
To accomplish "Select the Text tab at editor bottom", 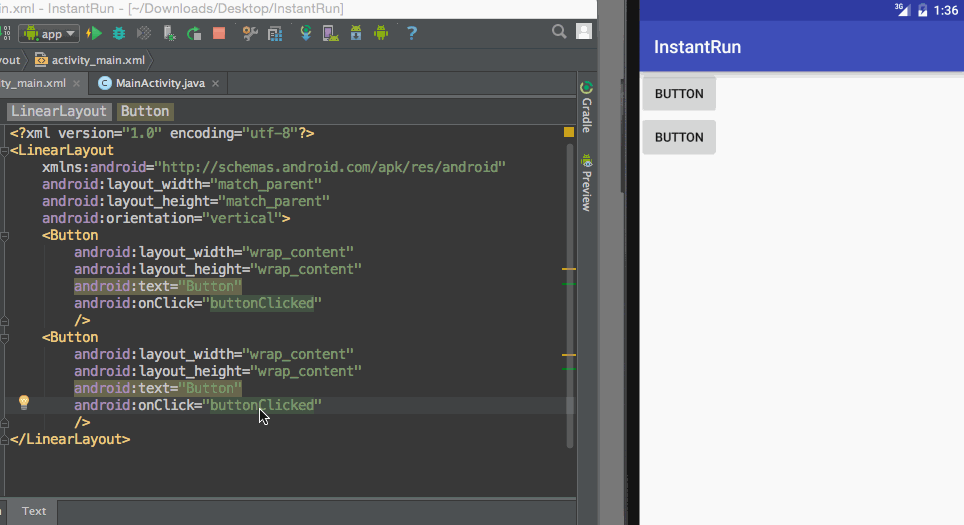I will (34, 511).
